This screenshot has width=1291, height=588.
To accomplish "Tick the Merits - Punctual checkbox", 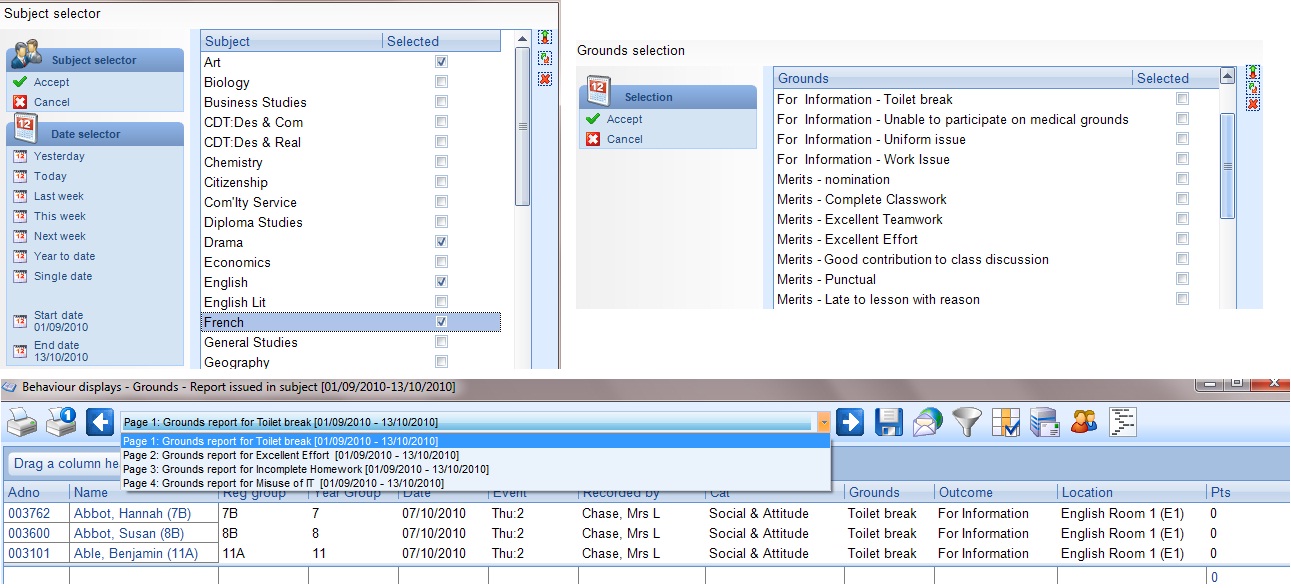I will point(1183,279).
